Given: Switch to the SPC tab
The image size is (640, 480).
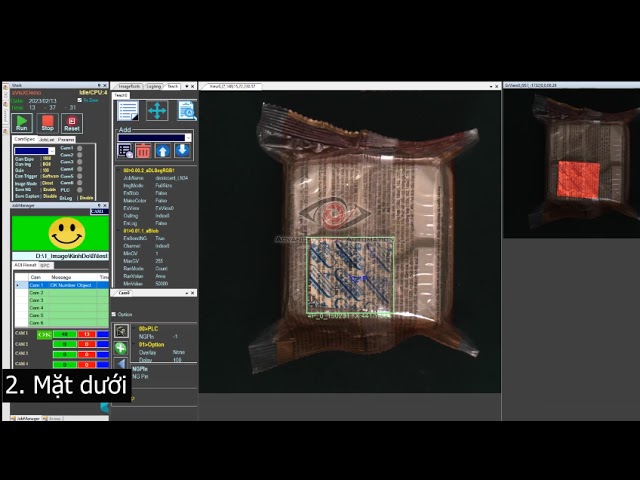Looking at the screenshot, I should (x=45, y=265).
